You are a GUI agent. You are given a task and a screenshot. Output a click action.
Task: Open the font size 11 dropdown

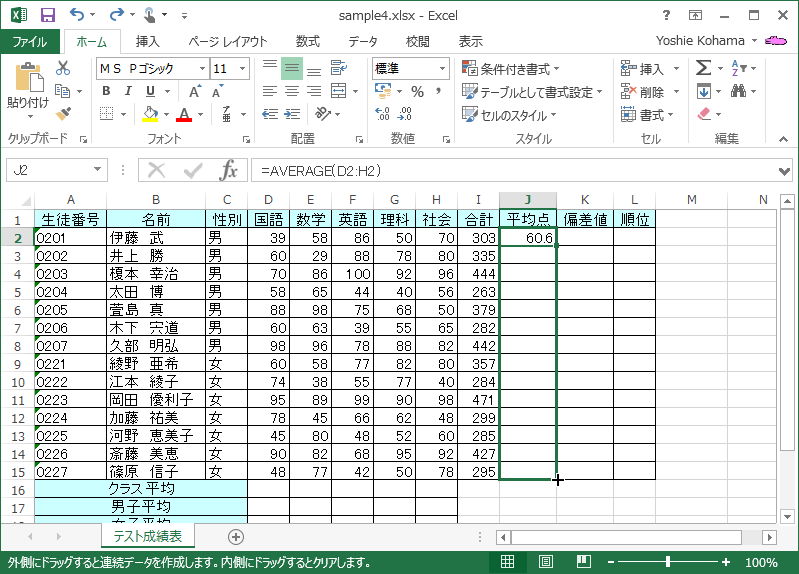(x=243, y=68)
